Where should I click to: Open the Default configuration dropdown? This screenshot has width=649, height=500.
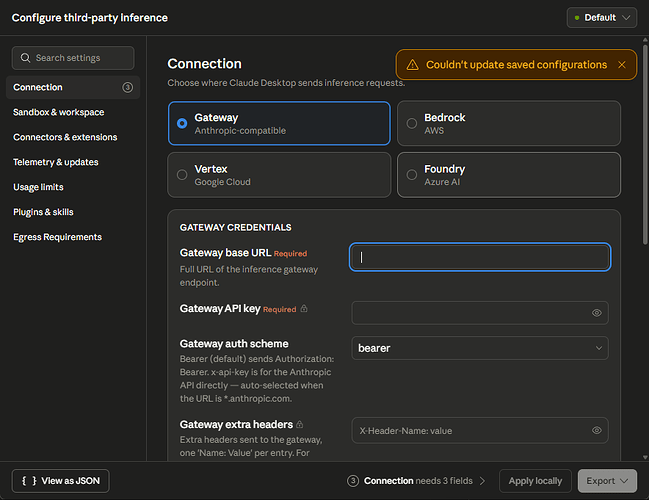pyautogui.click(x=601, y=18)
